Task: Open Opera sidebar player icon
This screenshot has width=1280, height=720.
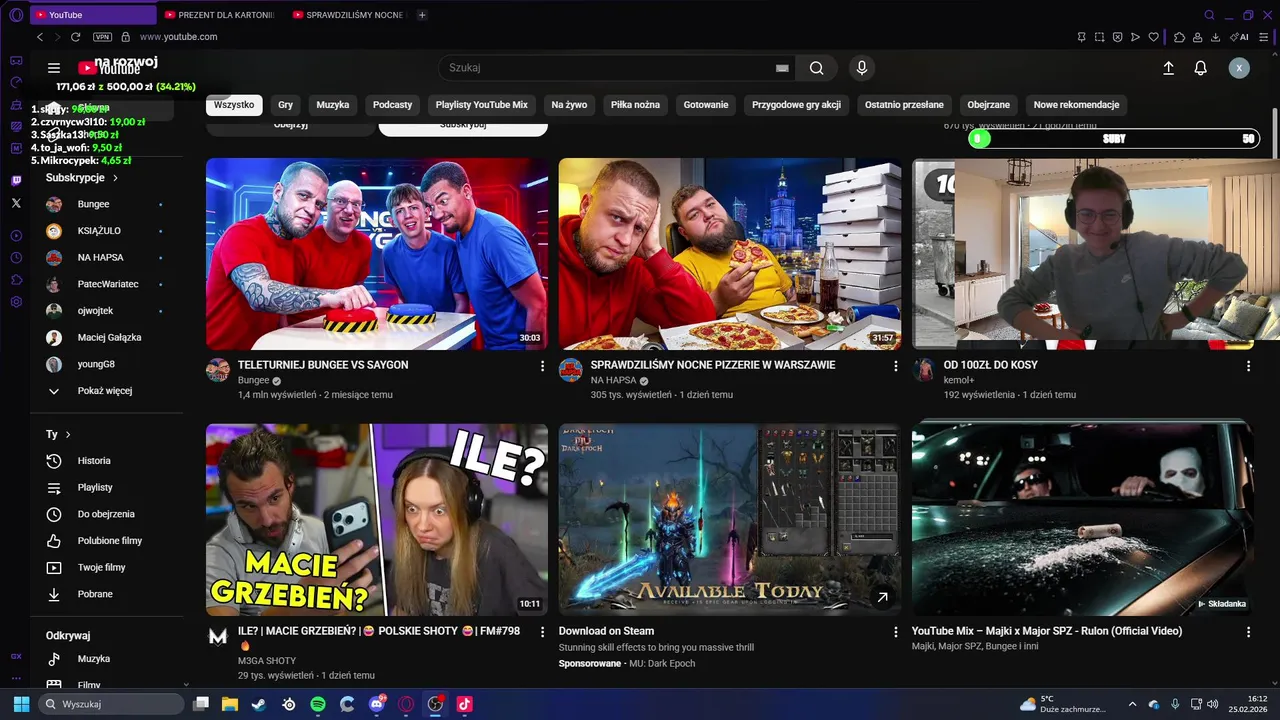Action: point(16,236)
